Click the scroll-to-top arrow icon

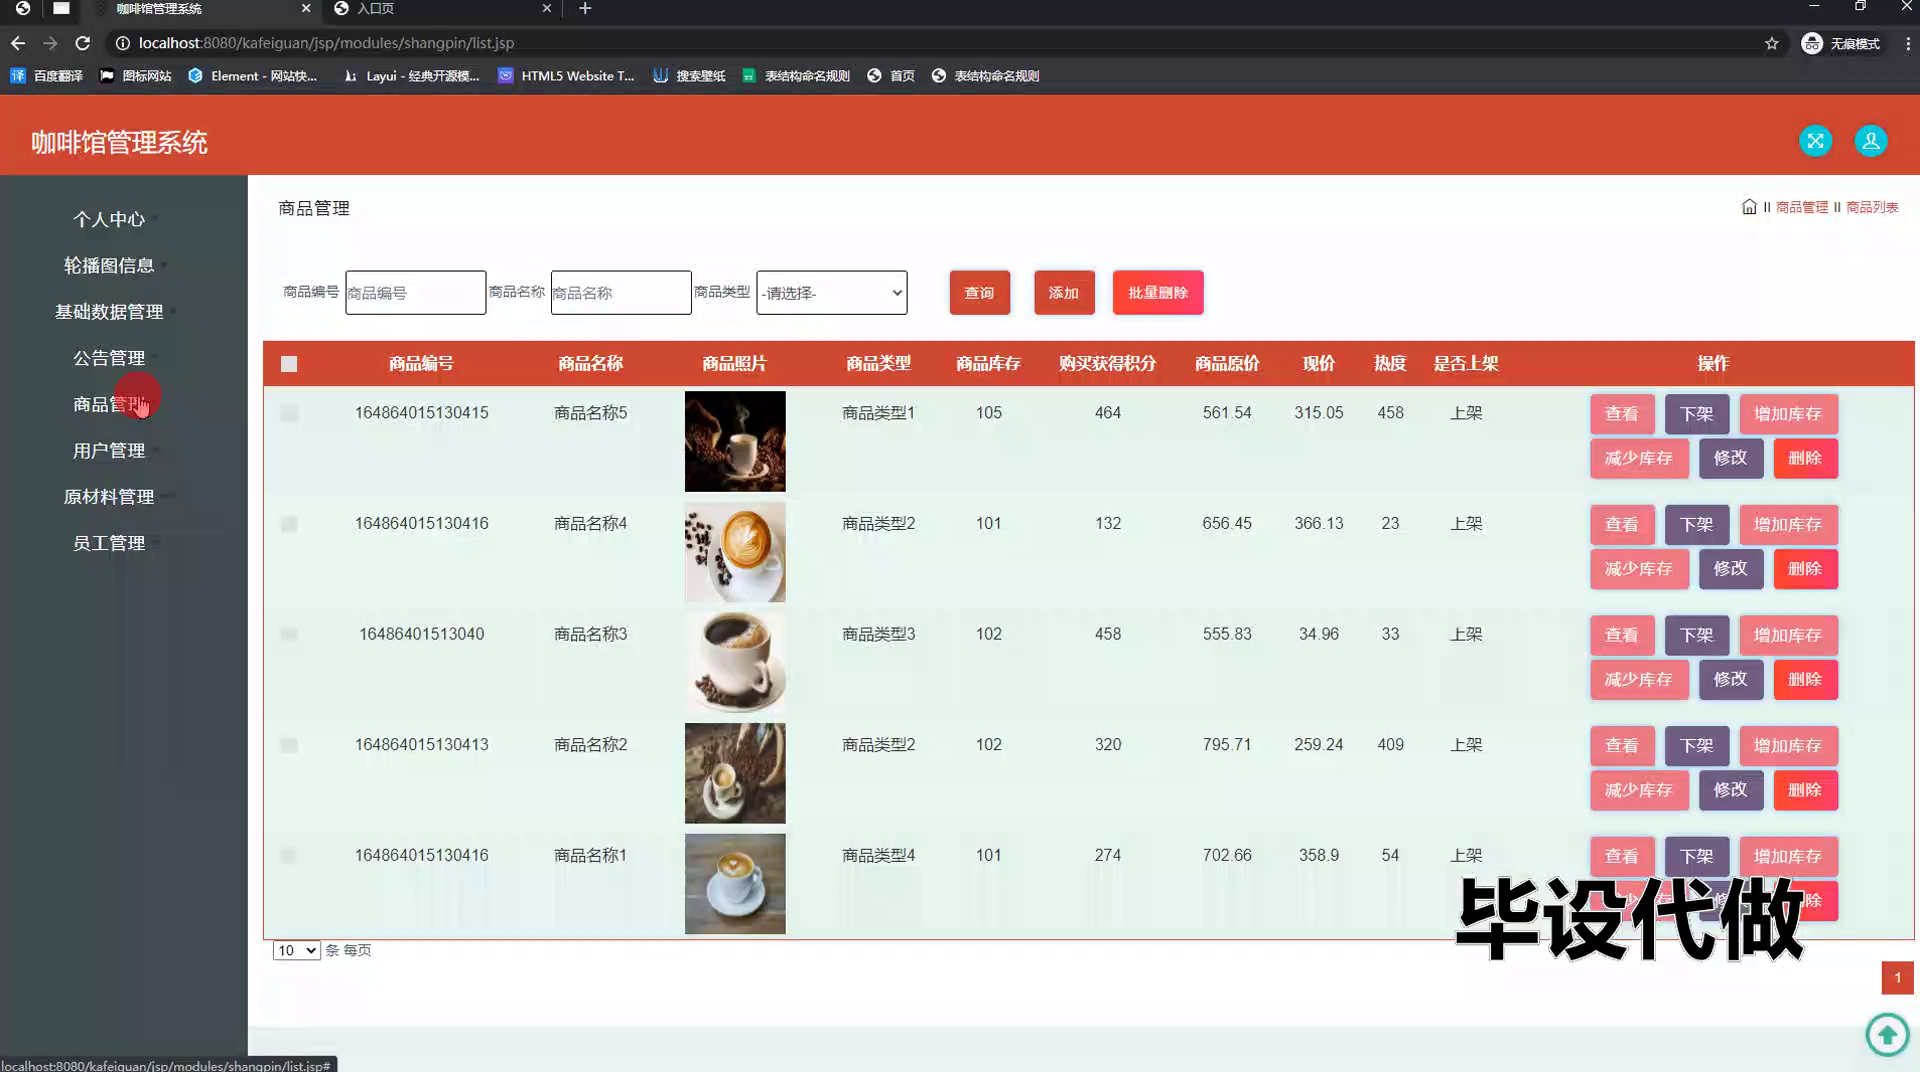coord(1887,1034)
